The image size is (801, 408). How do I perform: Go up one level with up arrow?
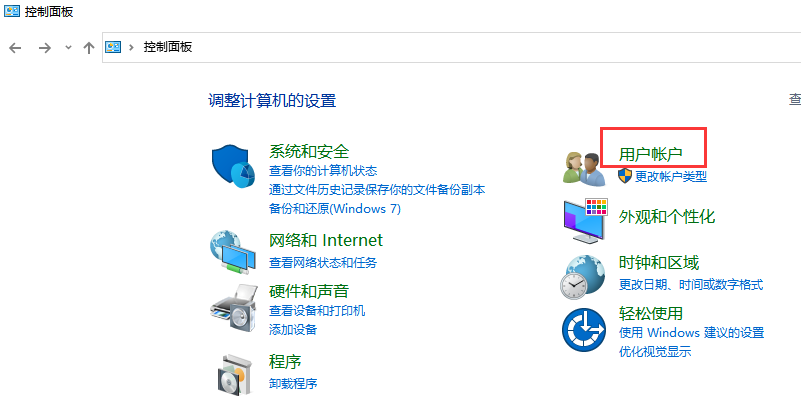coord(89,48)
